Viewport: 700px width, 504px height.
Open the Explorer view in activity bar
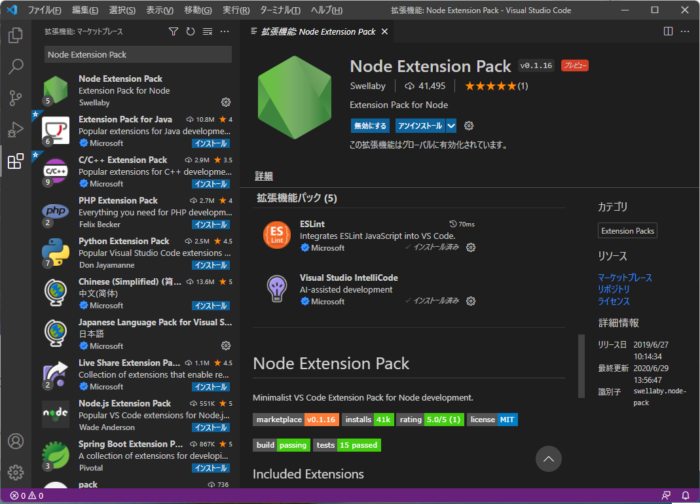click(16, 35)
